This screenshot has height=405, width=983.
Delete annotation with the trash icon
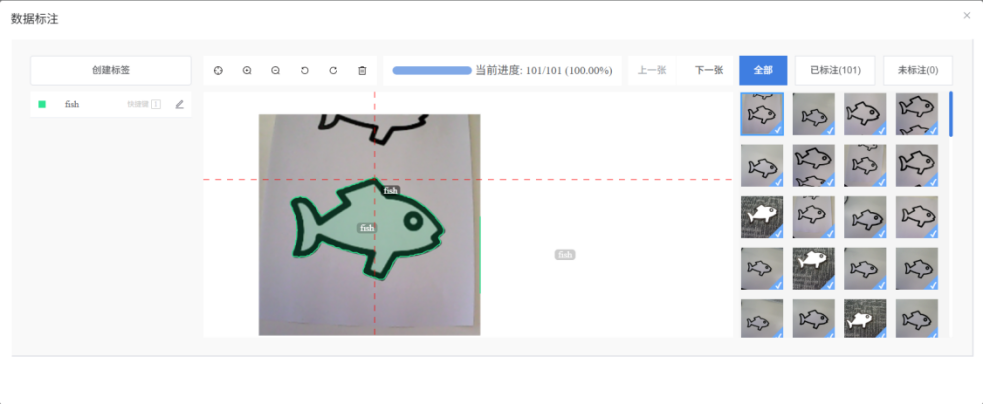362,71
